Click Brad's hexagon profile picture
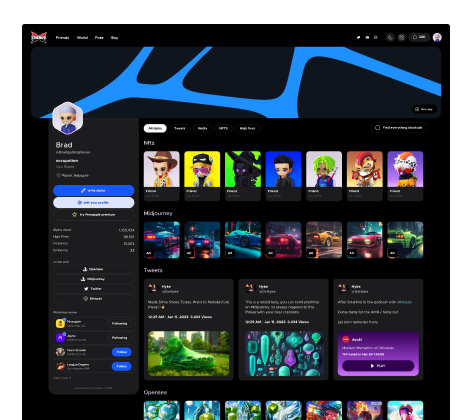 coord(68,118)
